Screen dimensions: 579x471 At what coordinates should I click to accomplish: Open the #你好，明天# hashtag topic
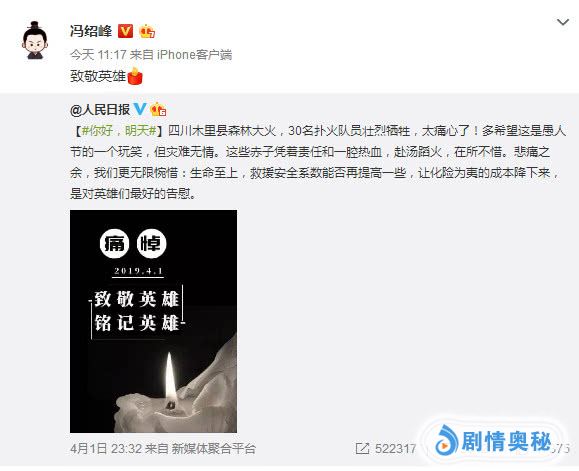tap(120, 130)
